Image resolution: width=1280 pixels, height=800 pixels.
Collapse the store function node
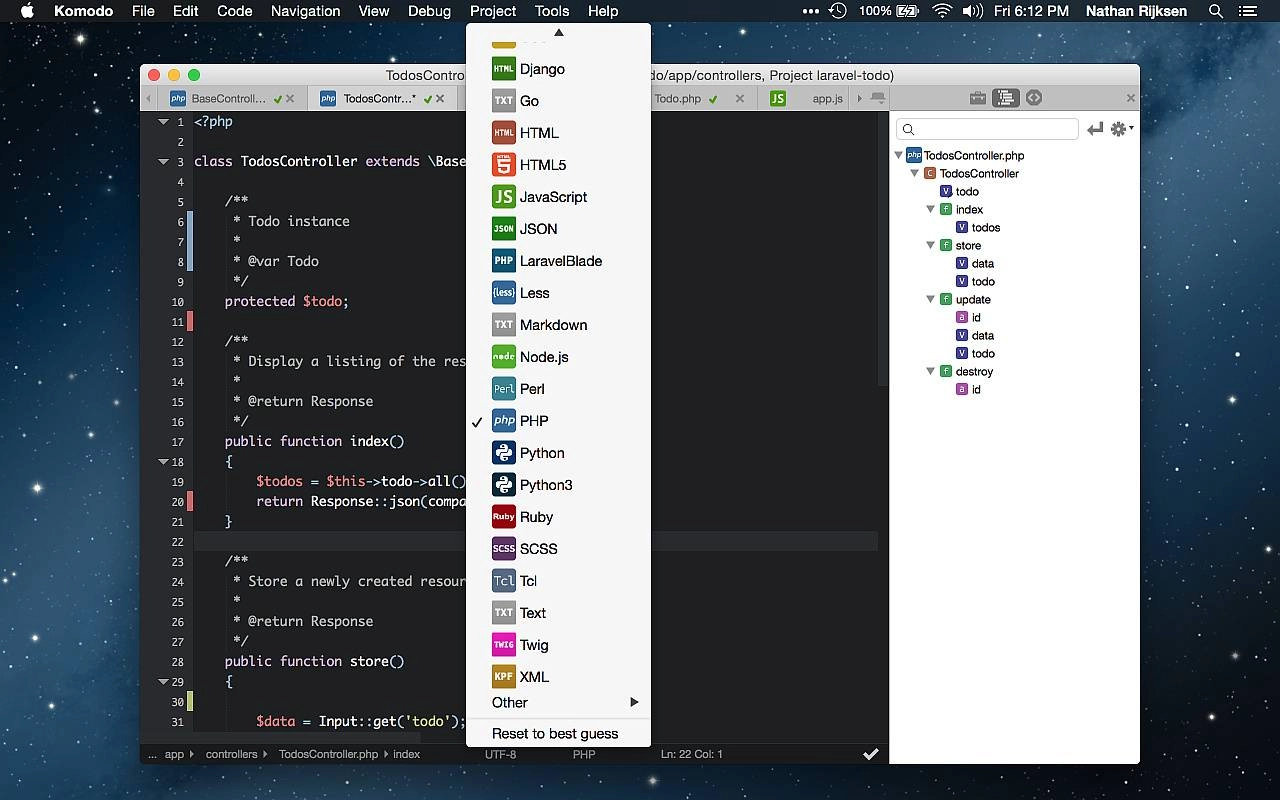click(x=931, y=245)
